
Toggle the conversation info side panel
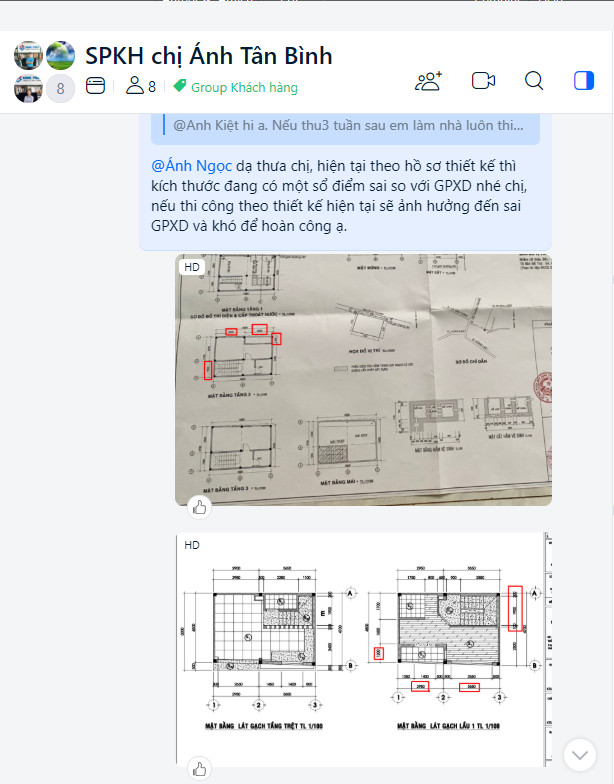click(x=584, y=80)
